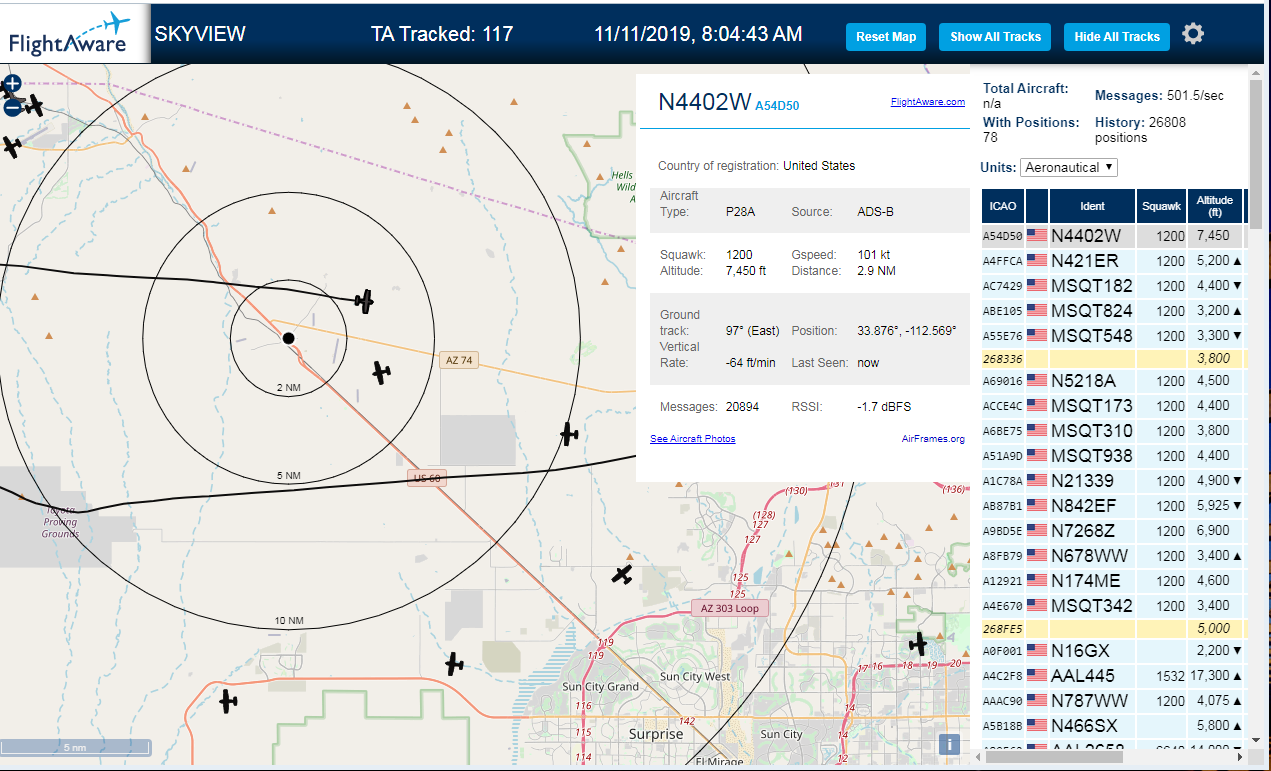Sort table by Ident column

pos(1093,206)
